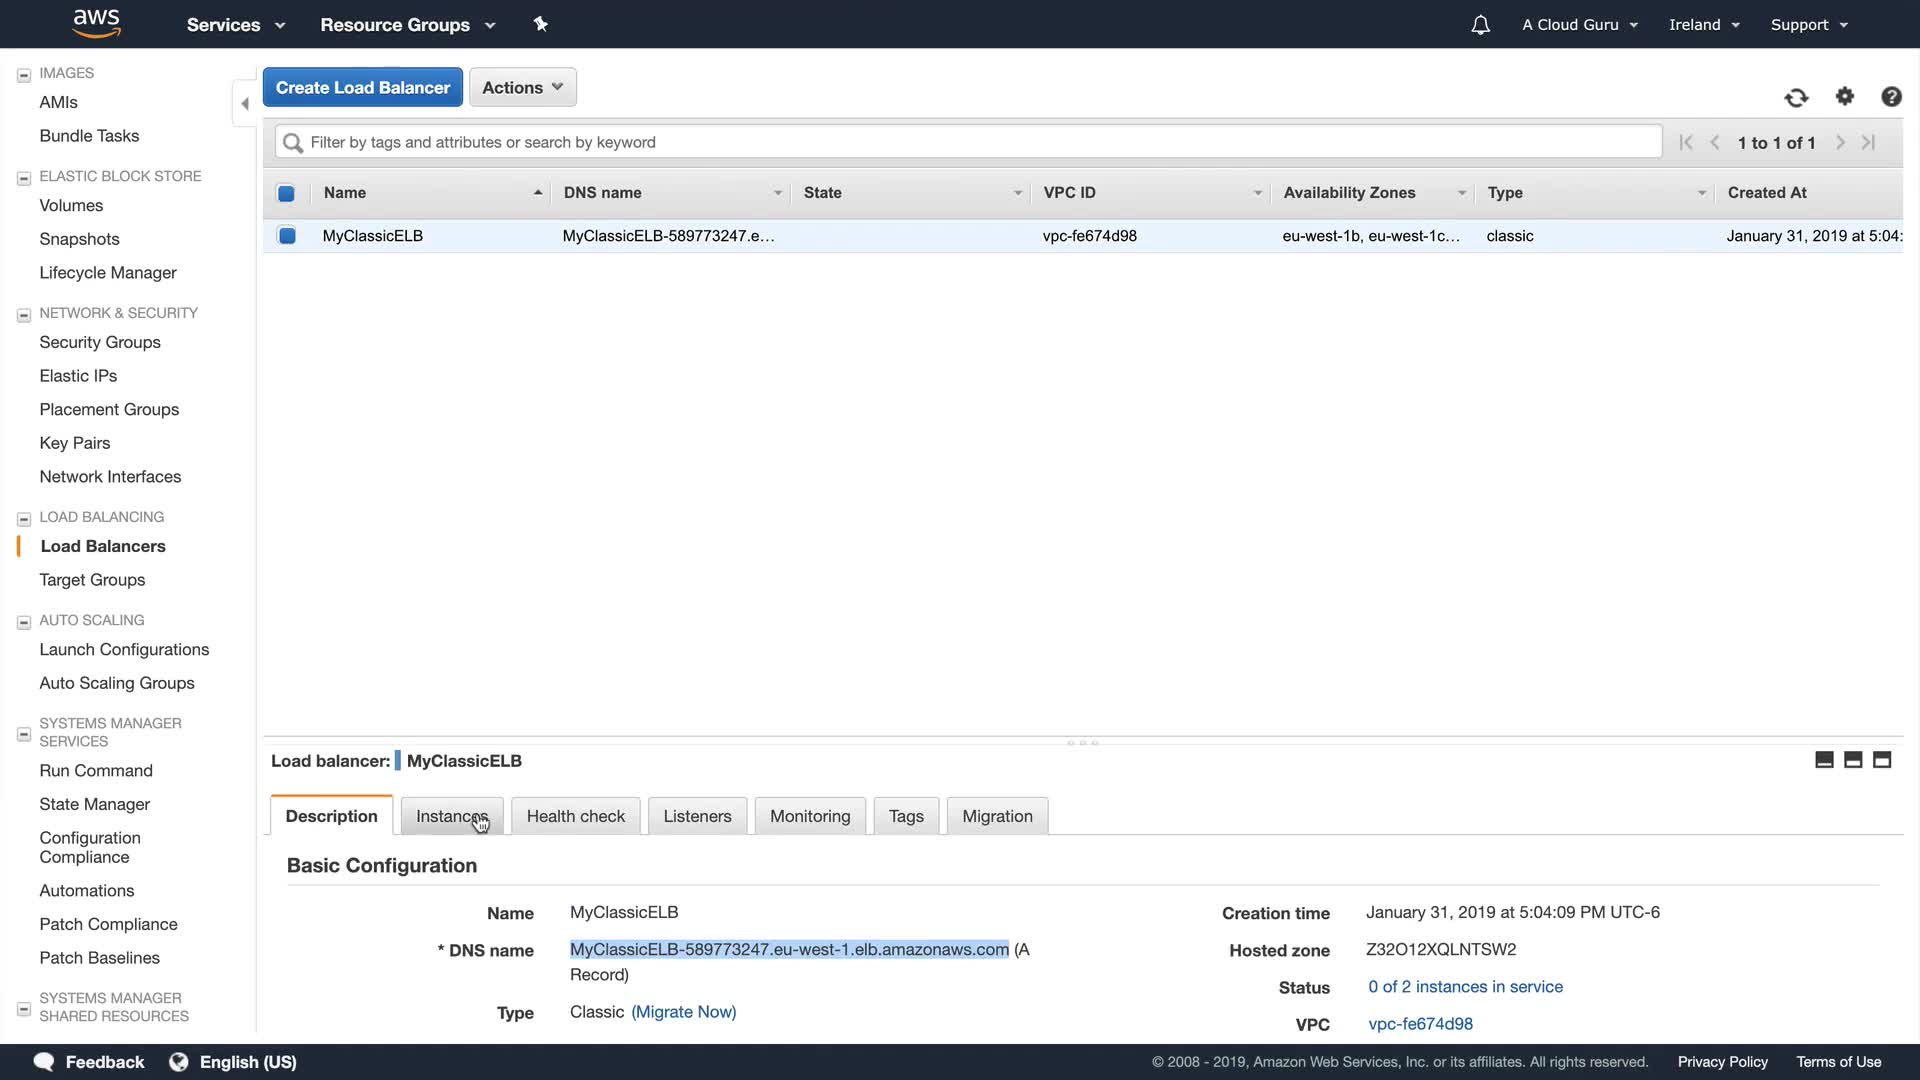
Task: Minimize the details pane using the leftmost layout icon
Action: 1824,760
